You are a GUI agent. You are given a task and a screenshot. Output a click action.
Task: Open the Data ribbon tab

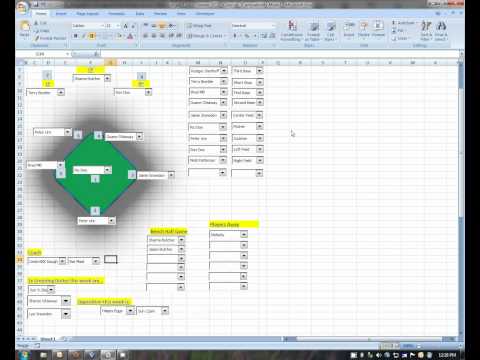pos(140,14)
